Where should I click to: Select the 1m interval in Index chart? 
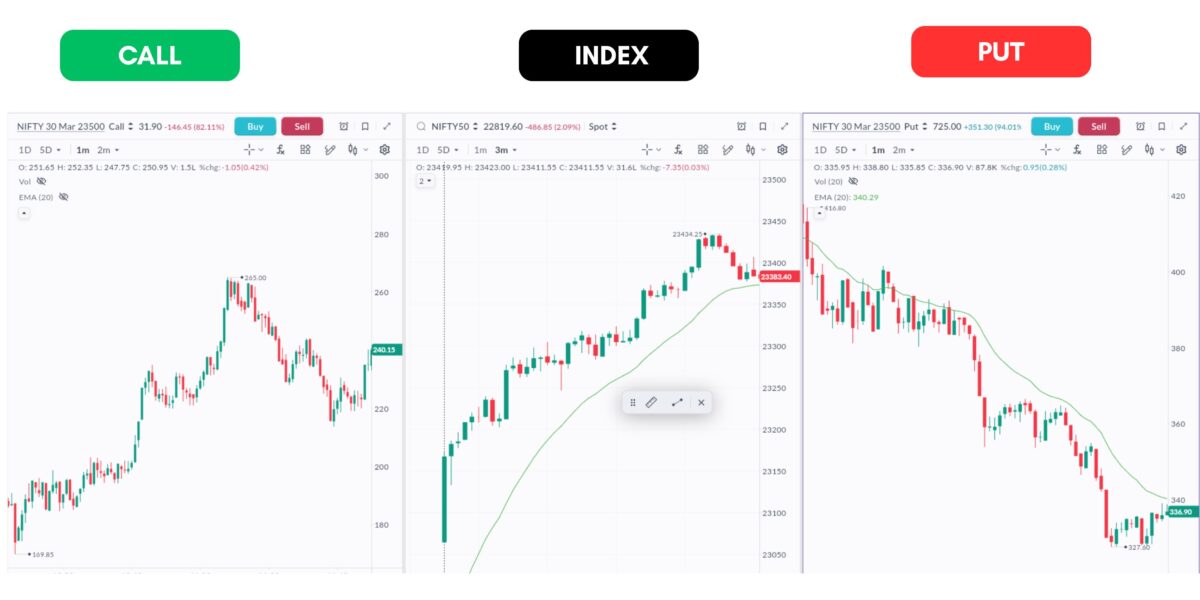point(480,150)
